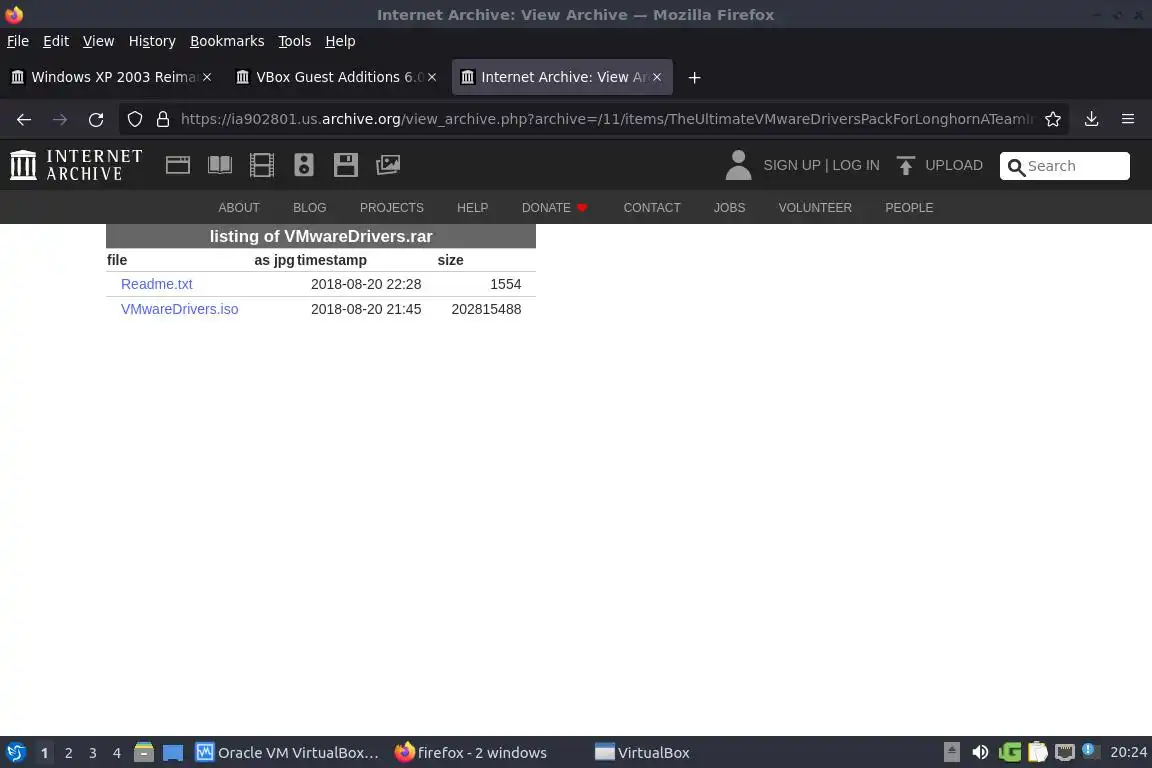Click the green G tray icon
The image size is (1152, 768).
tap(1009, 753)
